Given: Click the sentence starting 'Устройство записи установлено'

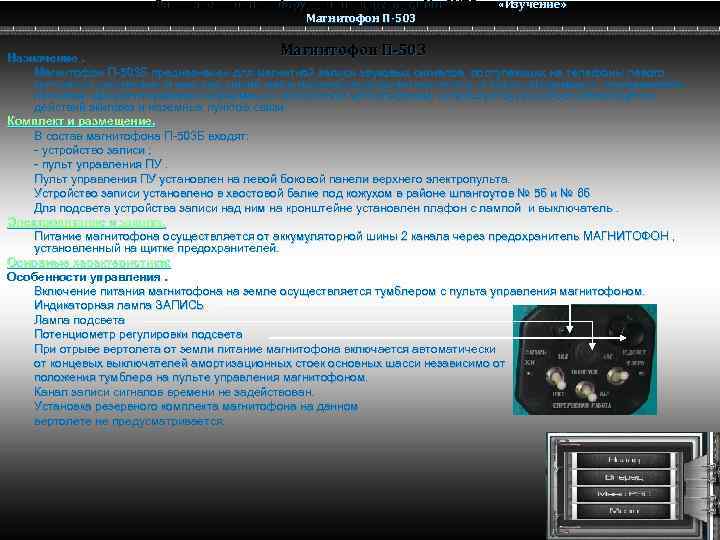Looking at the screenshot, I should pos(313,193).
